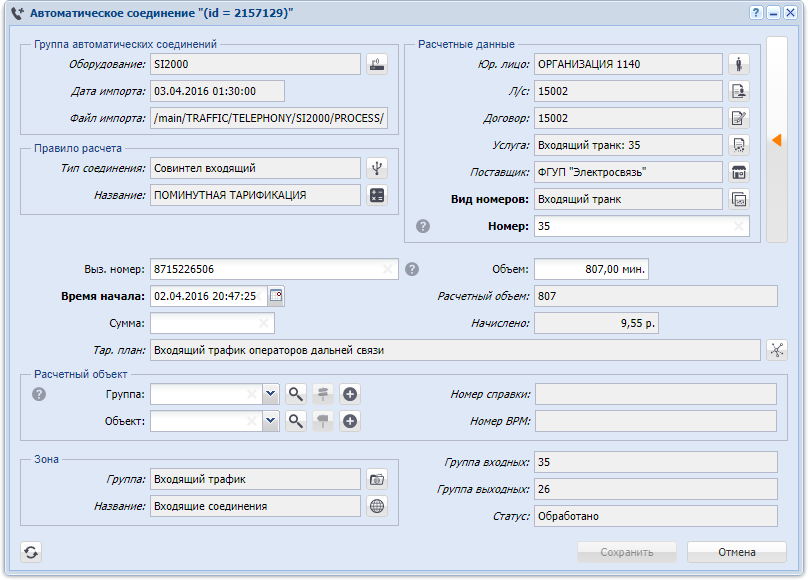The width and height of the screenshot is (808, 580).
Task: Clear the Выз. номер field with X
Action: click(388, 269)
